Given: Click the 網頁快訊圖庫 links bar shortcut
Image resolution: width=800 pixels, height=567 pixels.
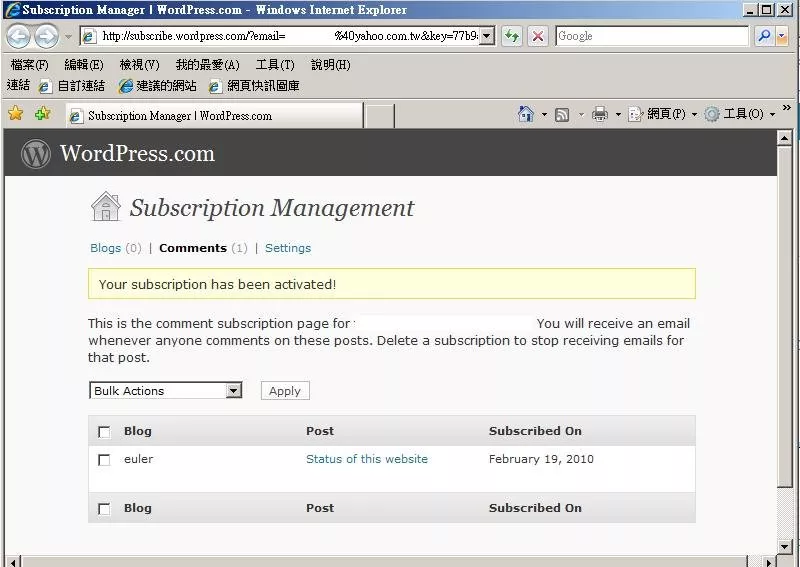Looking at the screenshot, I should [x=254, y=86].
